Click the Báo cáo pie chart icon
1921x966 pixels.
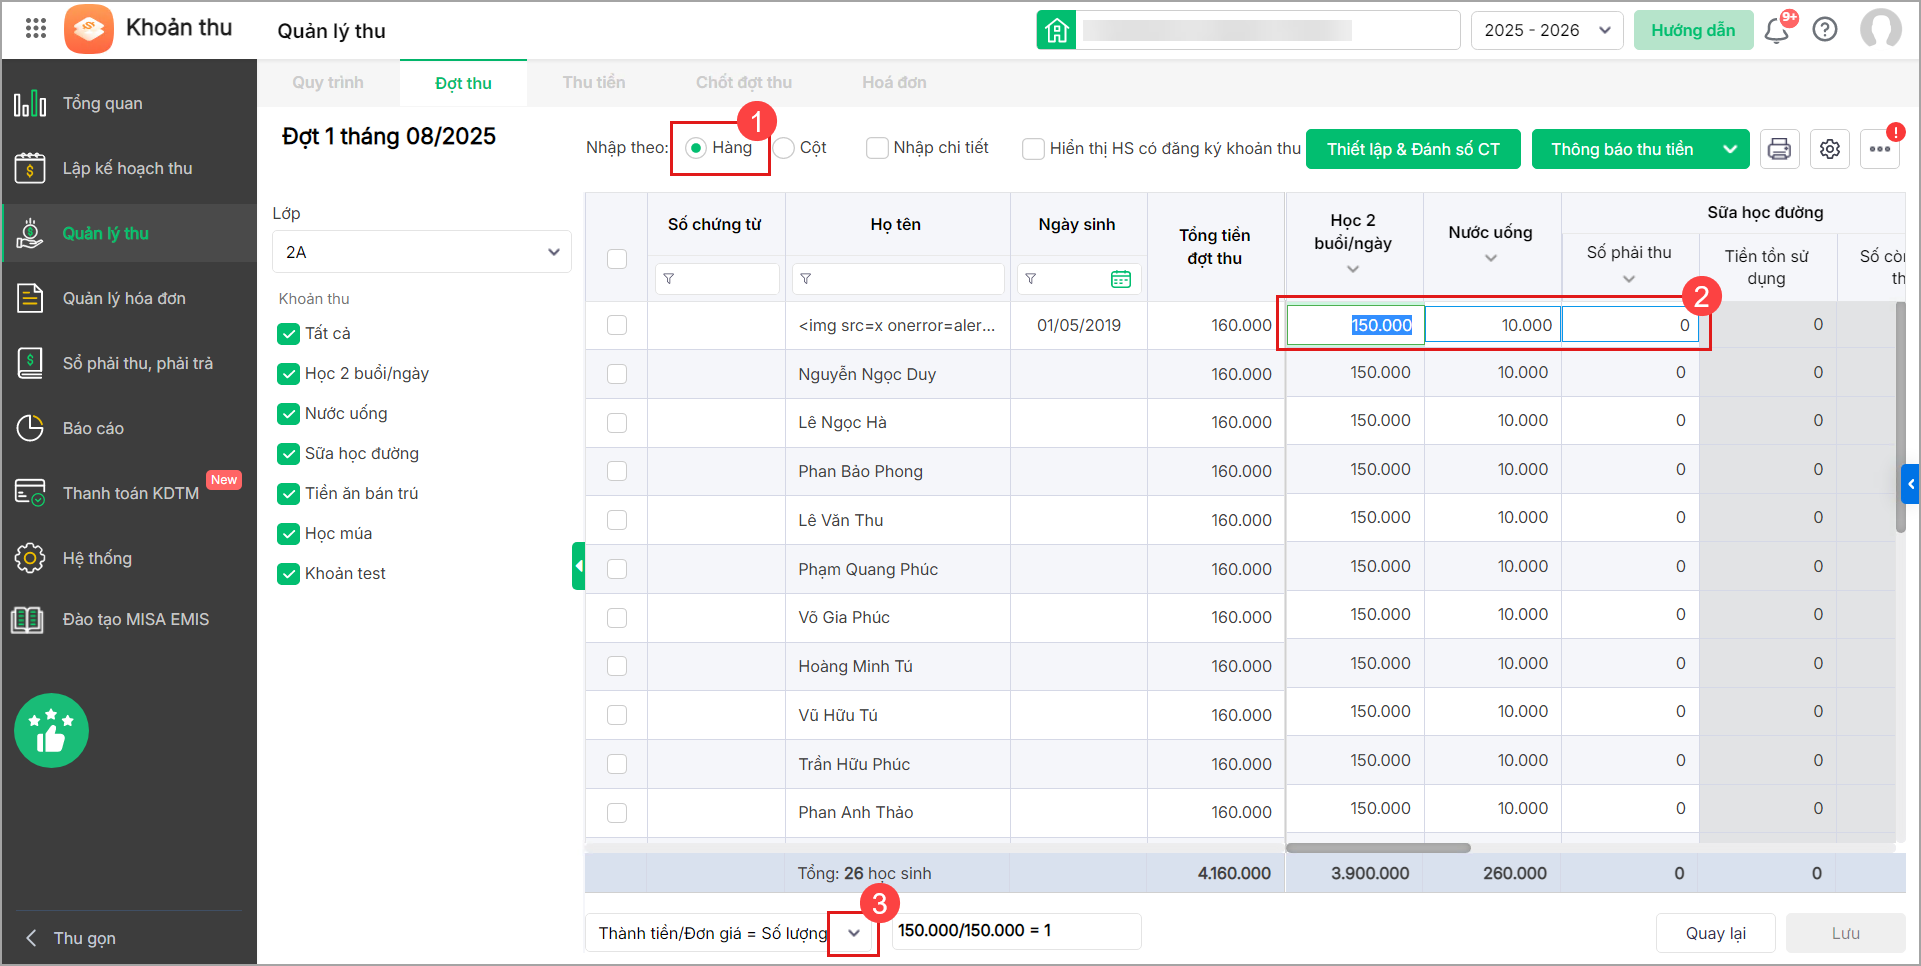[30, 428]
